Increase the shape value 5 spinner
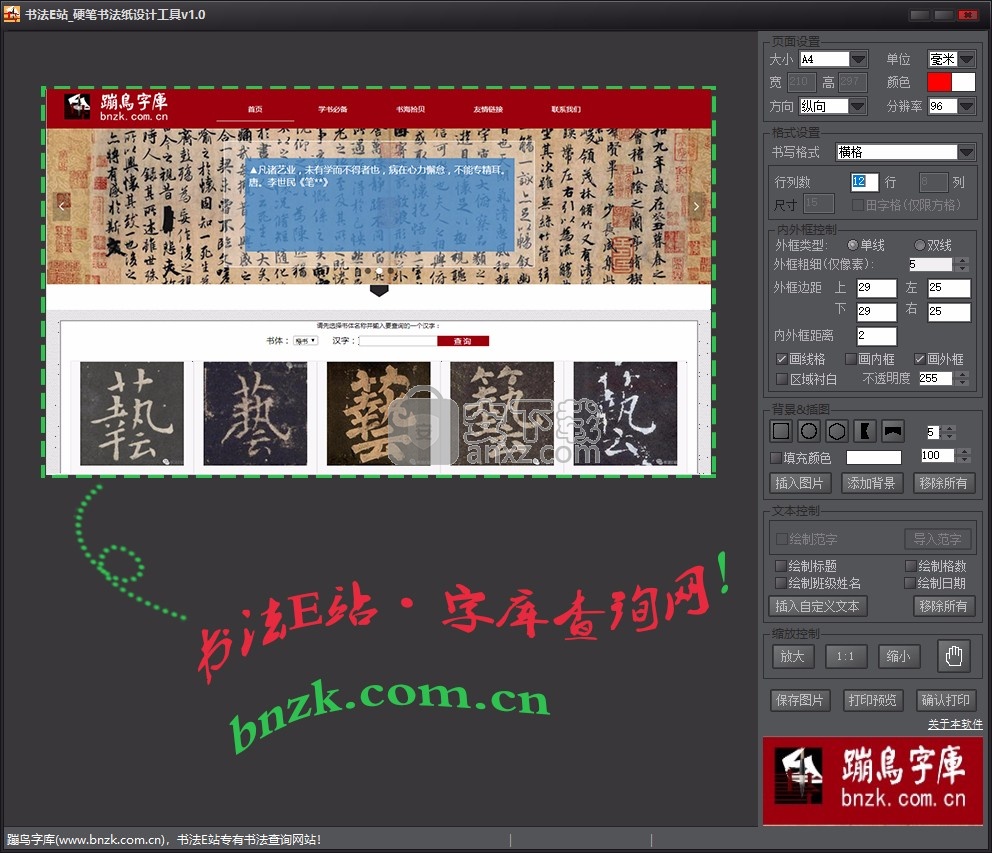992x853 pixels. pos(949,428)
